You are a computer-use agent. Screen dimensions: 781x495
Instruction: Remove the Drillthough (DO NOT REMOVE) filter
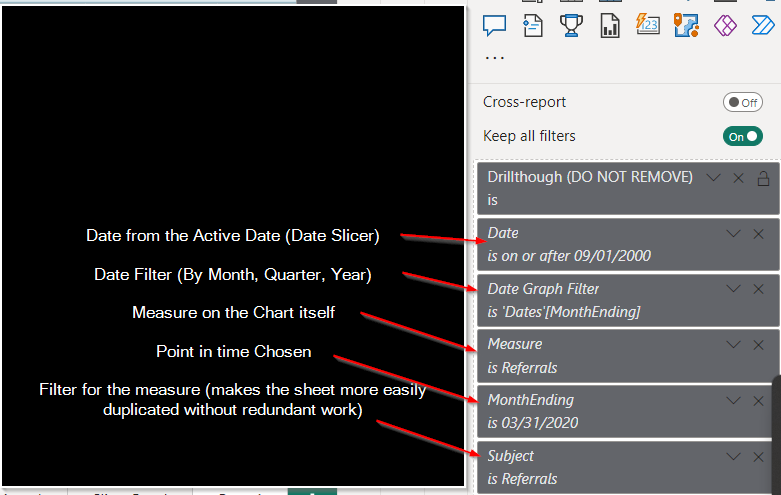(x=738, y=178)
